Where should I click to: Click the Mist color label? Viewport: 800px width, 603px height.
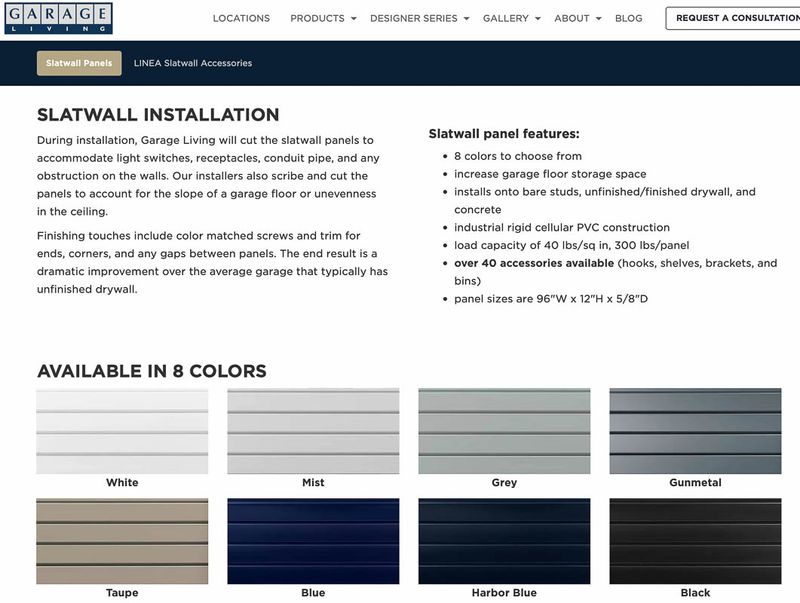point(313,483)
